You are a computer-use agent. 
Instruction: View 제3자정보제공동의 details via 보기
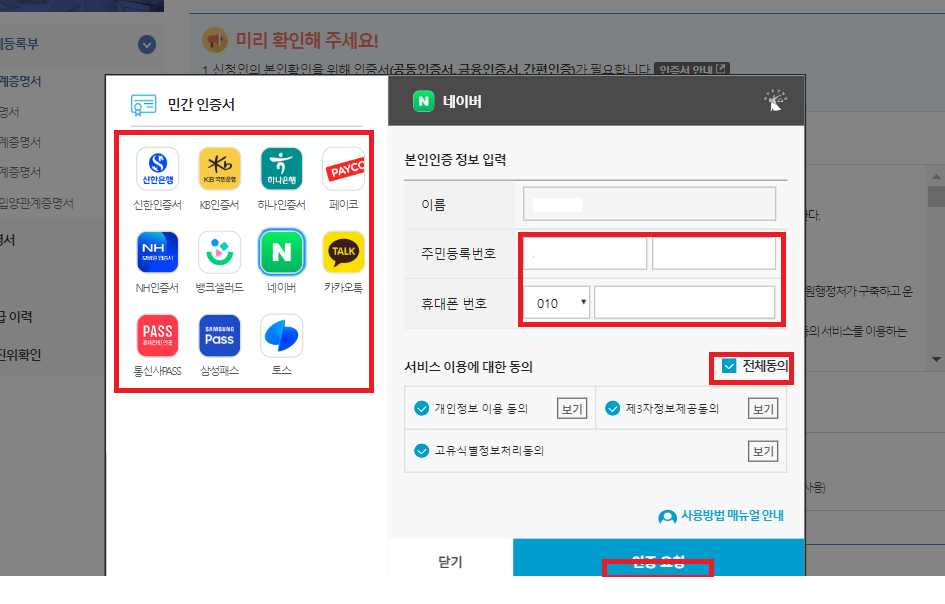point(763,409)
